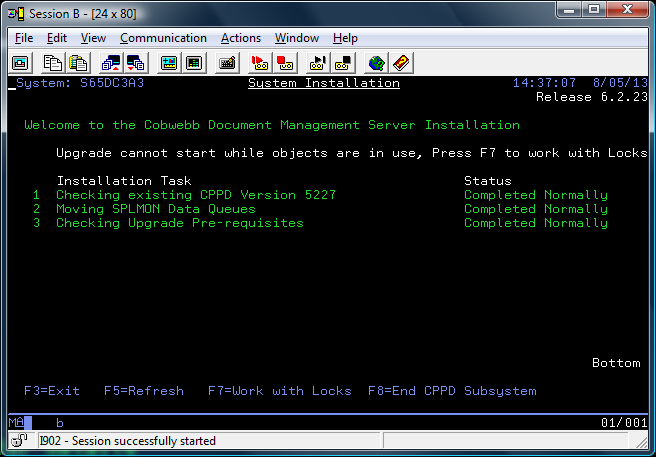
Task: Open the Help menu
Action: [345, 38]
